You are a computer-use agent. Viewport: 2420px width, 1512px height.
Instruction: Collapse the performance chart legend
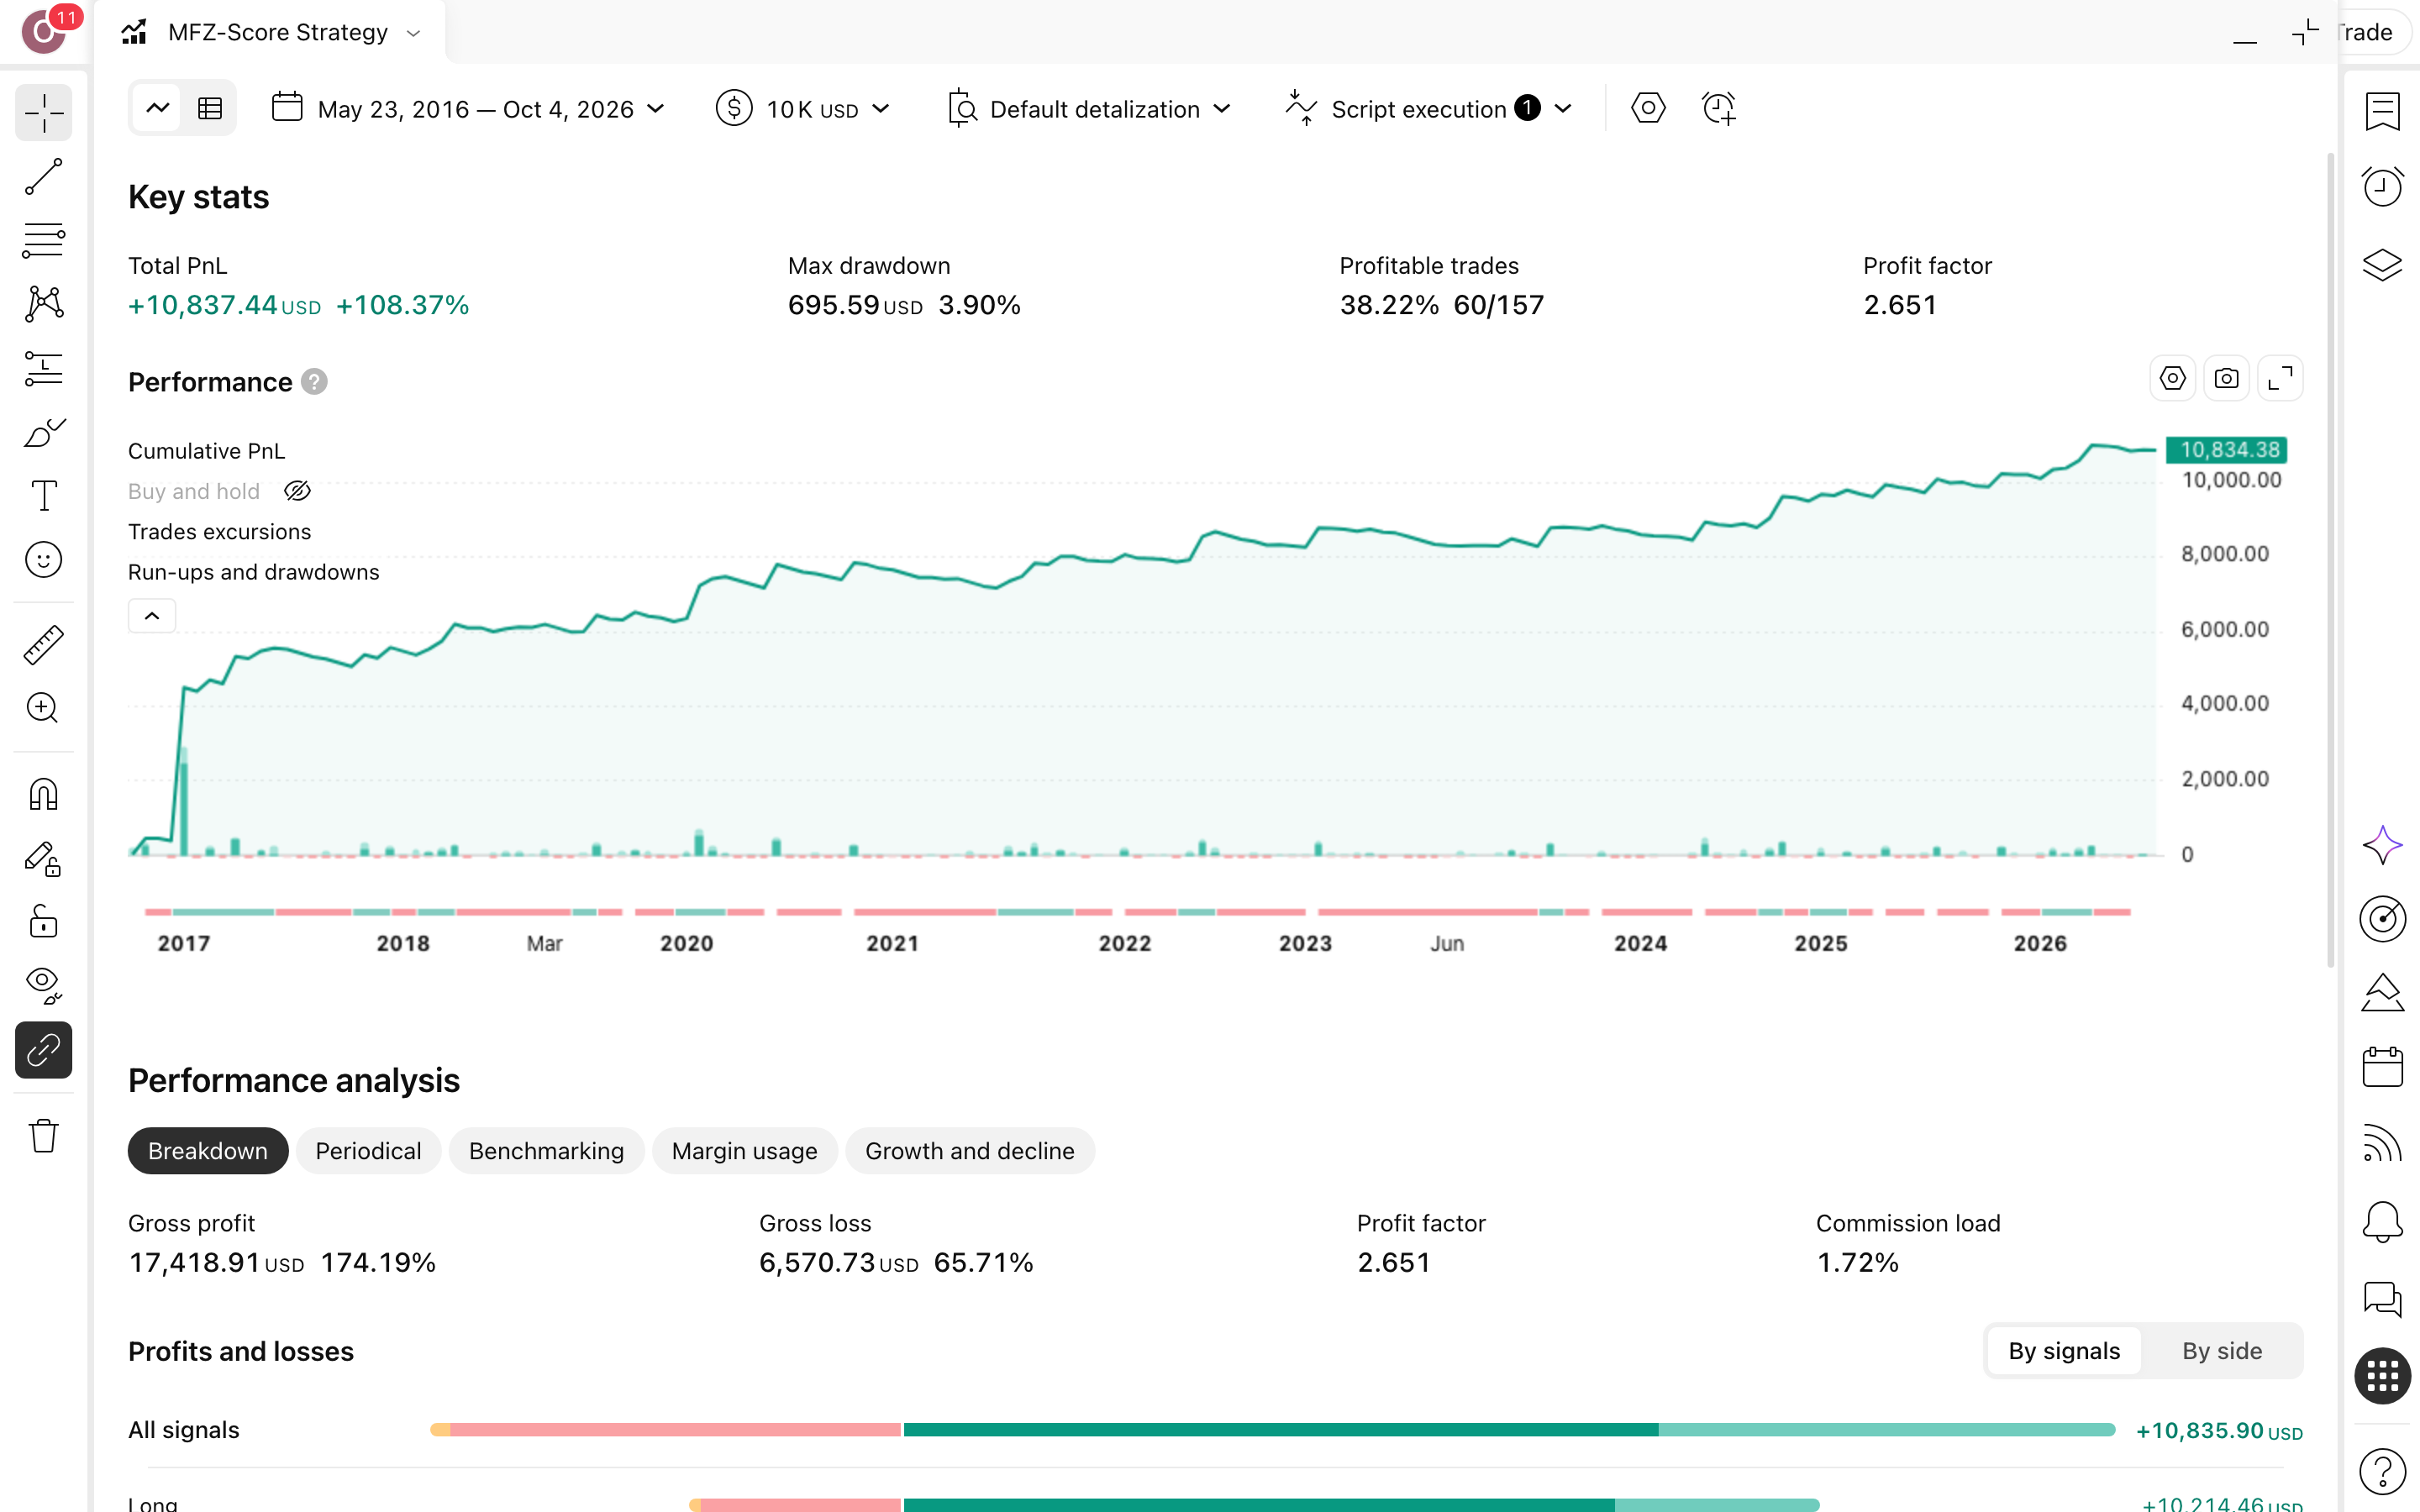pyautogui.click(x=152, y=616)
